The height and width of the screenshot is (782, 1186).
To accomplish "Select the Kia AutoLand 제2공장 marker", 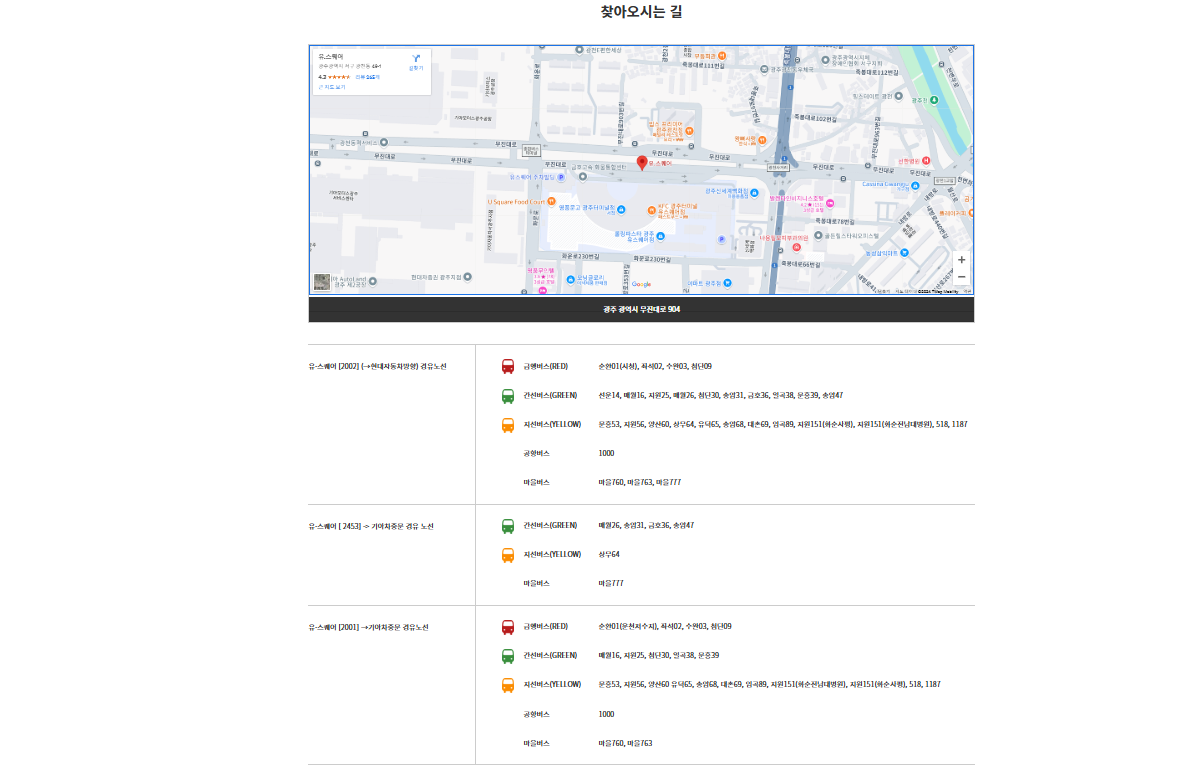I will pos(372,281).
